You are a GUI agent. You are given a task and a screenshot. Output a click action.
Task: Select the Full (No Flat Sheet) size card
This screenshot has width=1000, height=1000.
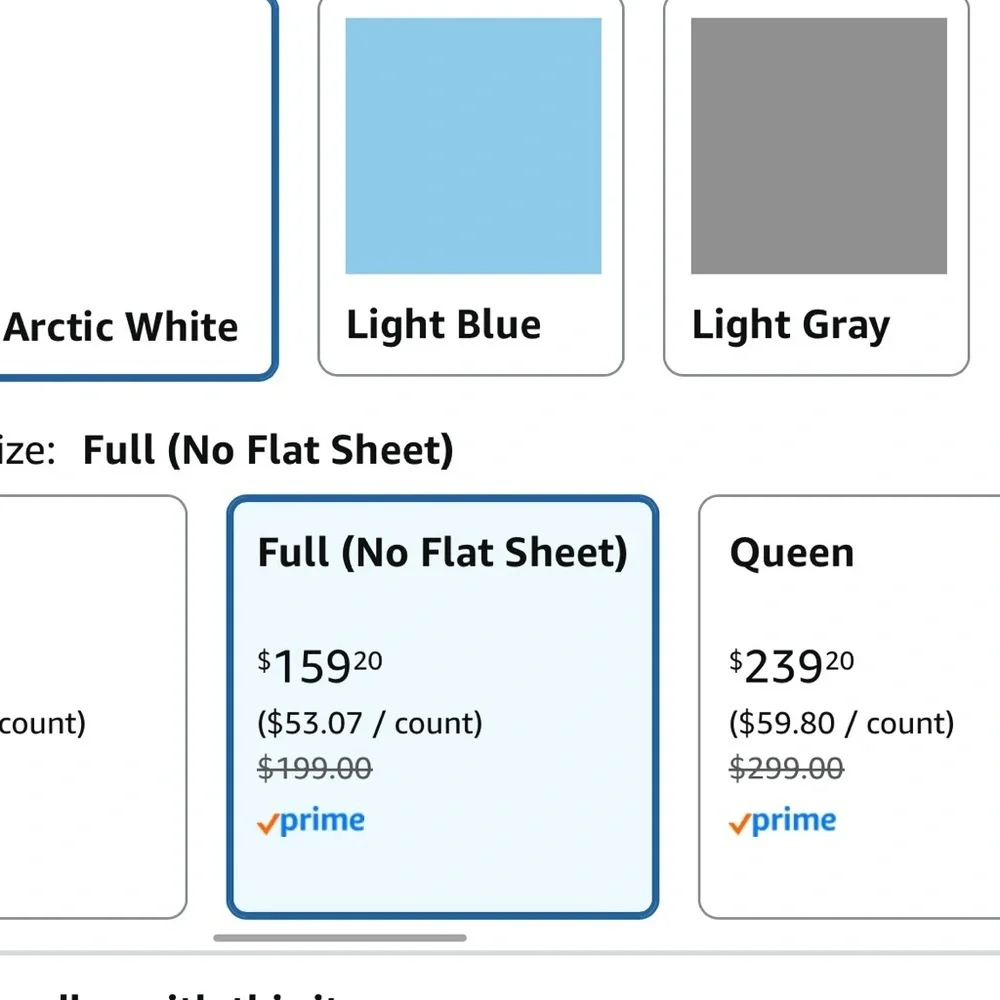pyautogui.click(x=443, y=707)
